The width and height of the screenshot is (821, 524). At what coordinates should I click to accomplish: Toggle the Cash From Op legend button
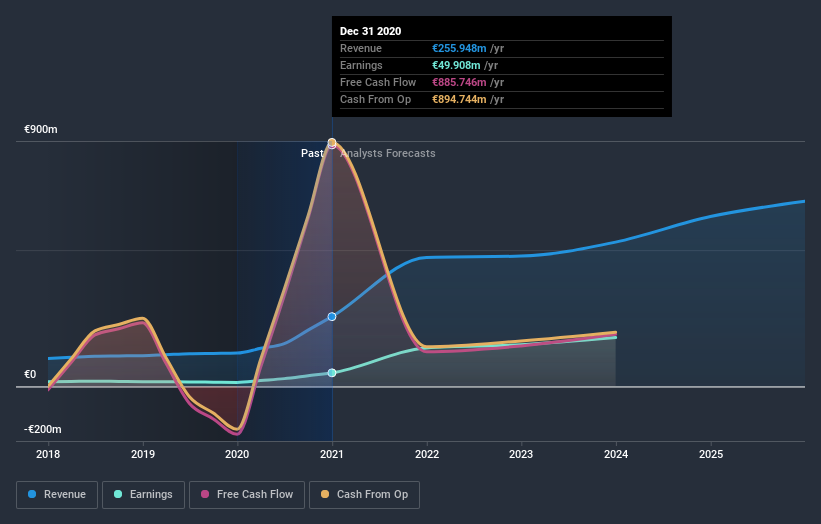click(364, 495)
